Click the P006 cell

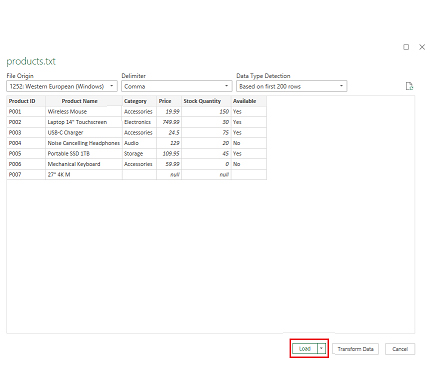pyautogui.click(x=26, y=164)
